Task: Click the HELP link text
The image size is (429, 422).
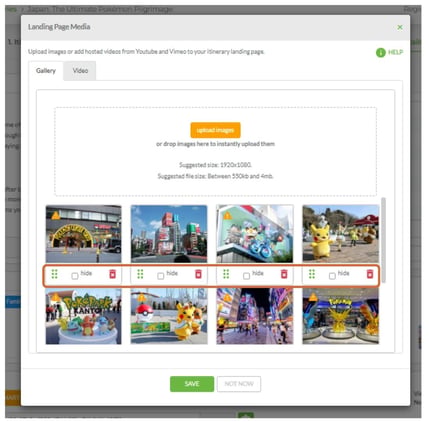Action: pyautogui.click(x=395, y=52)
